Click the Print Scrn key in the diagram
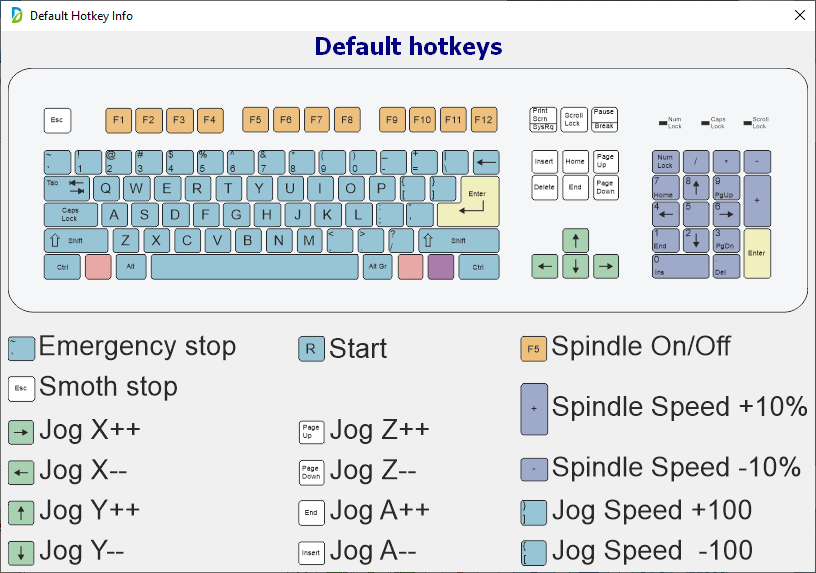Viewport: 816px width, 573px height. click(543, 119)
